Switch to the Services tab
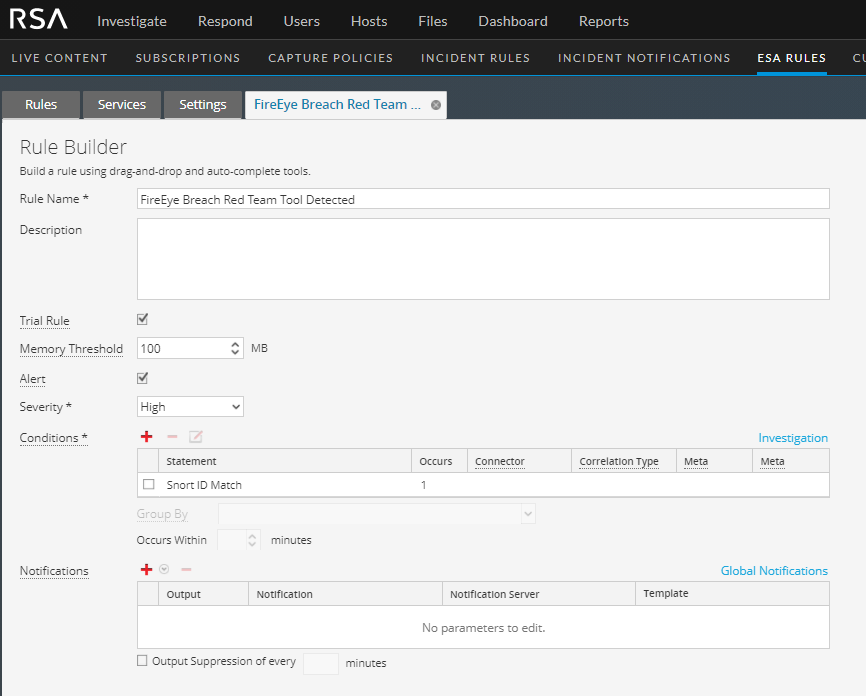 122,105
